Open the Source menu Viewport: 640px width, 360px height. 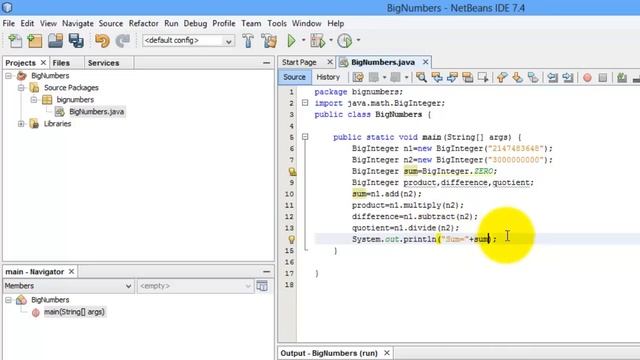click(111, 24)
